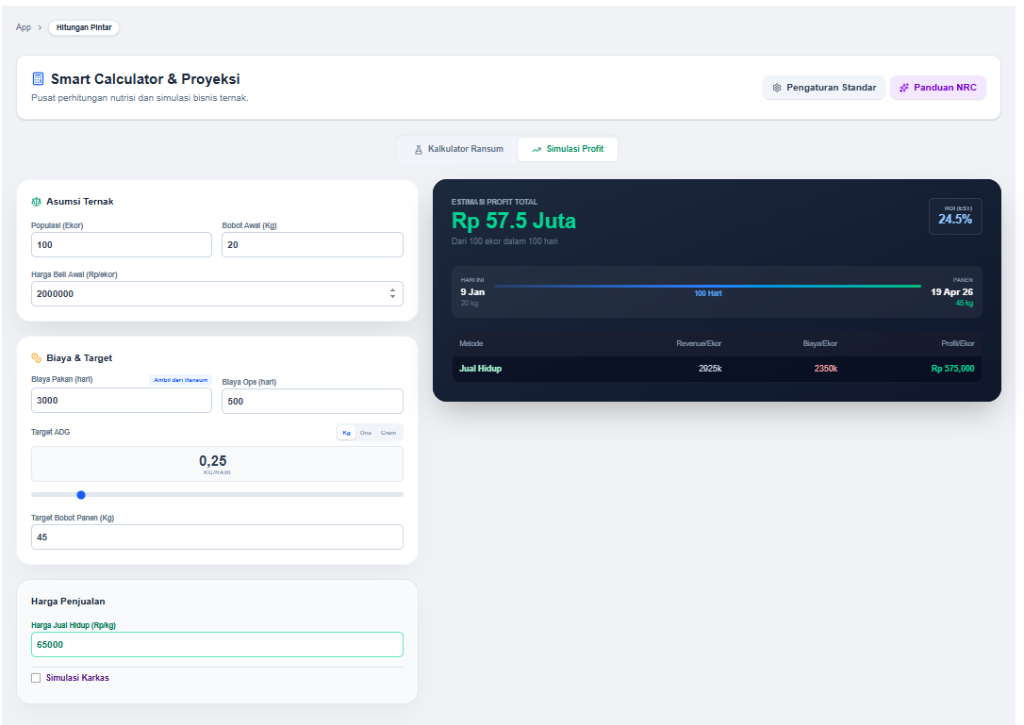The width and height of the screenshot is (1024, 725).
Task: Click the gear icon in Pengaturan Standar
Action: coord(777,88)
